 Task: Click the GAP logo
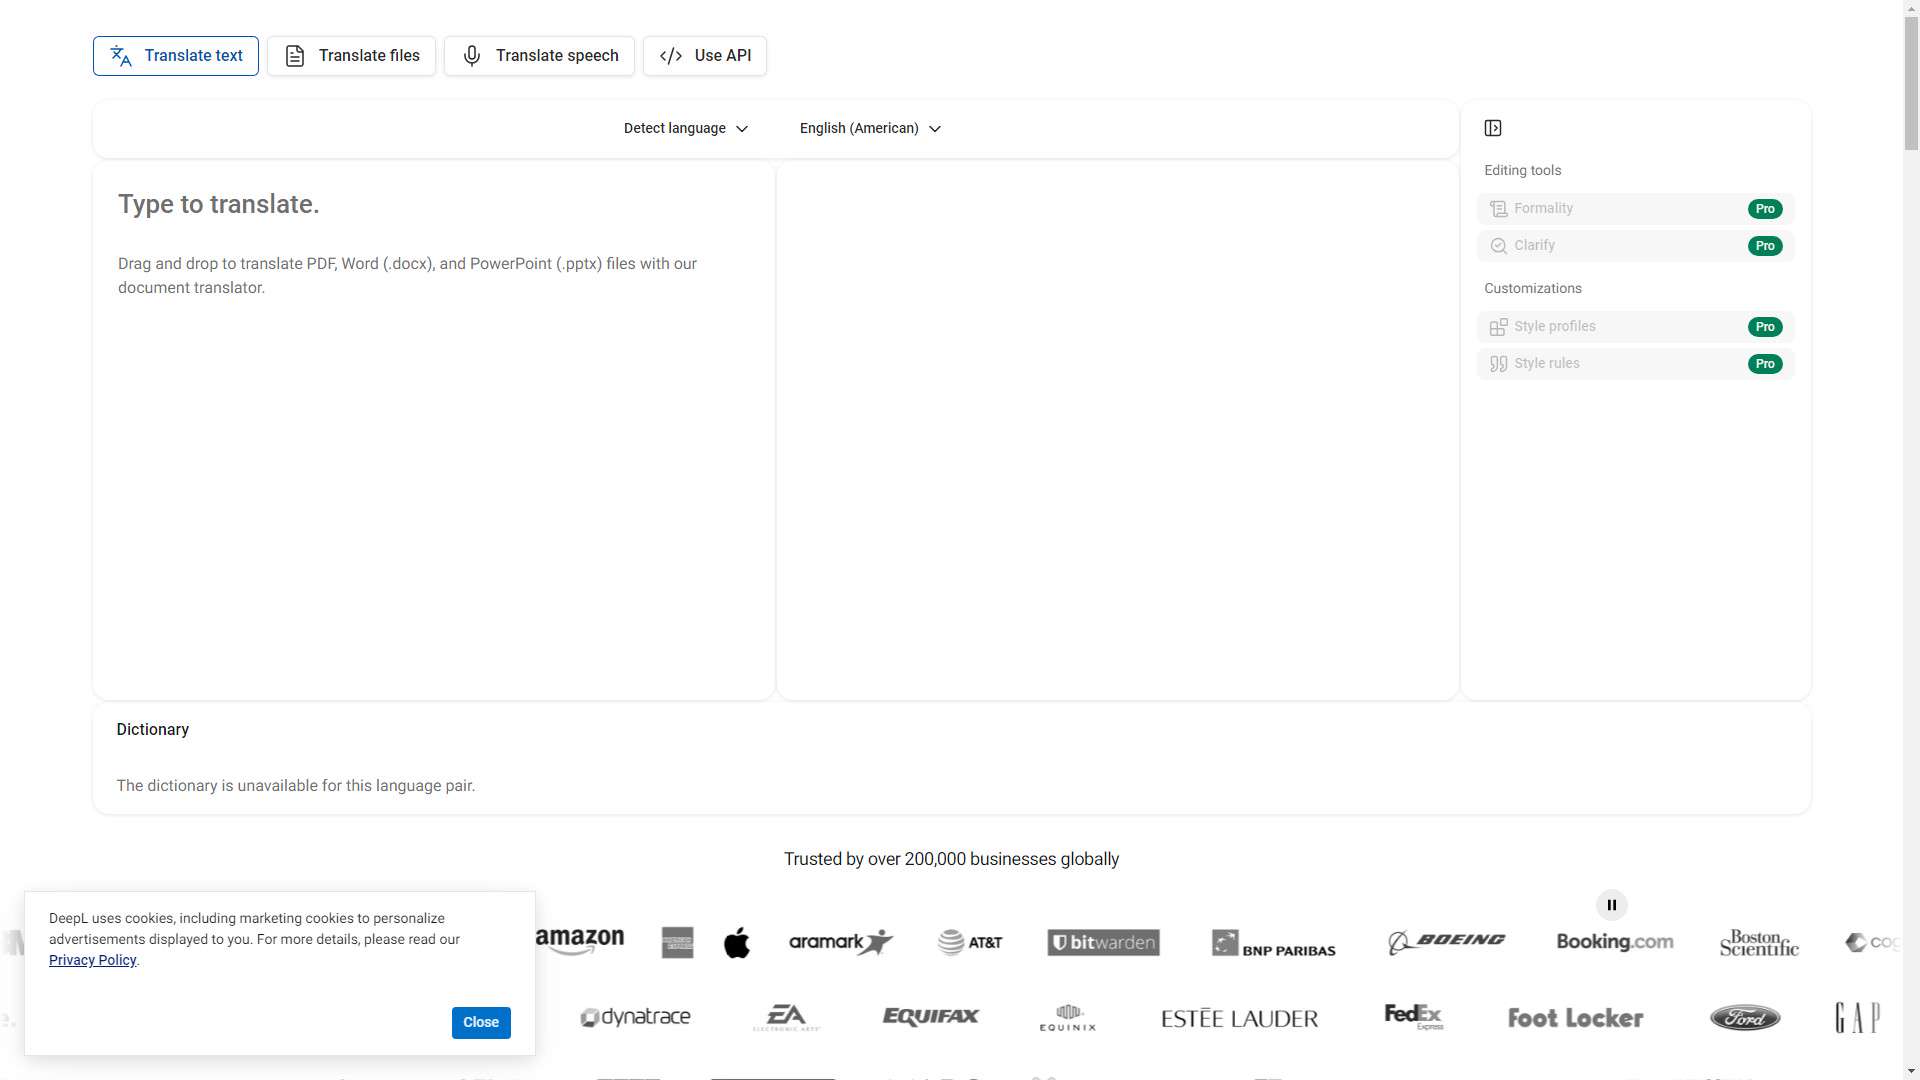pyautogui.click(x=1858, y=1018)
